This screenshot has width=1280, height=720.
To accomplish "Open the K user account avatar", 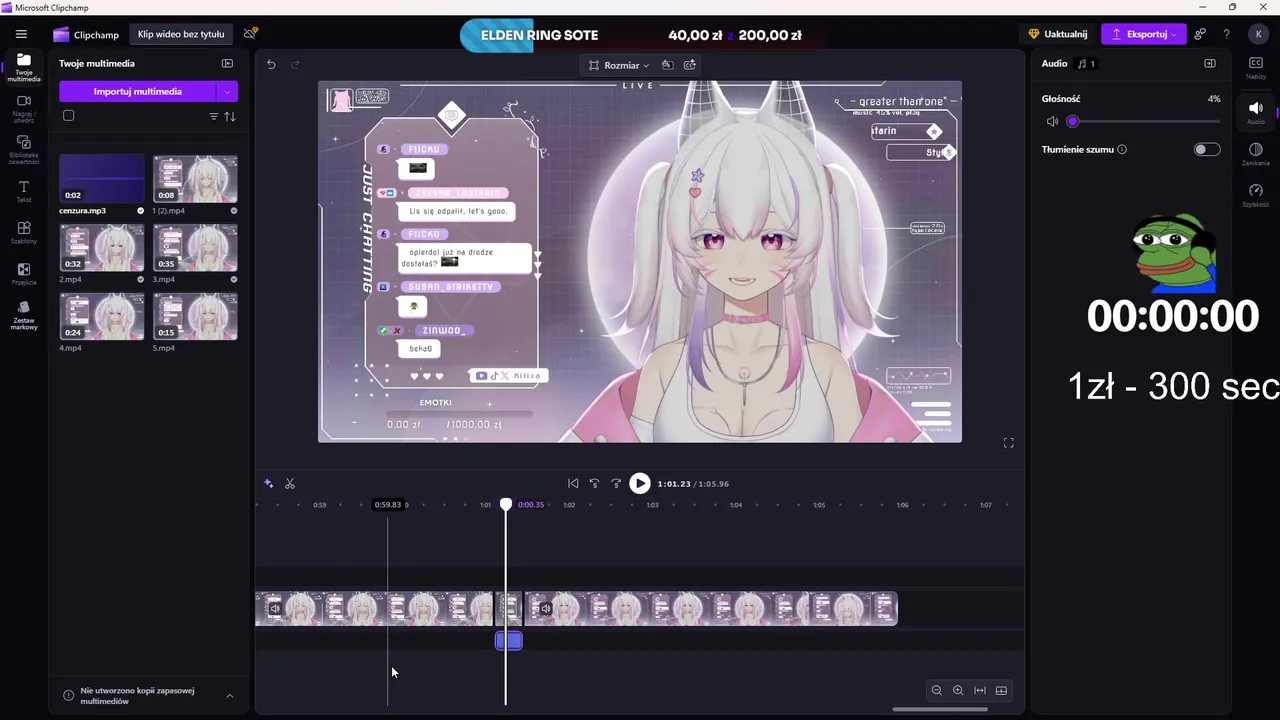I will 1258,34.
